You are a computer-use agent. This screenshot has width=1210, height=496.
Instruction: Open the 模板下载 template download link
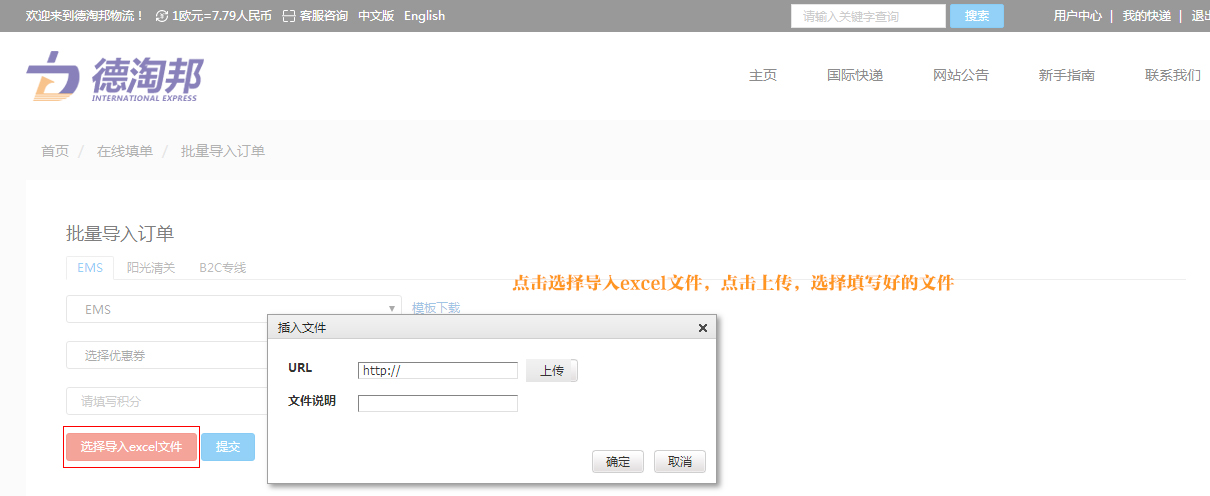point(436,308)
